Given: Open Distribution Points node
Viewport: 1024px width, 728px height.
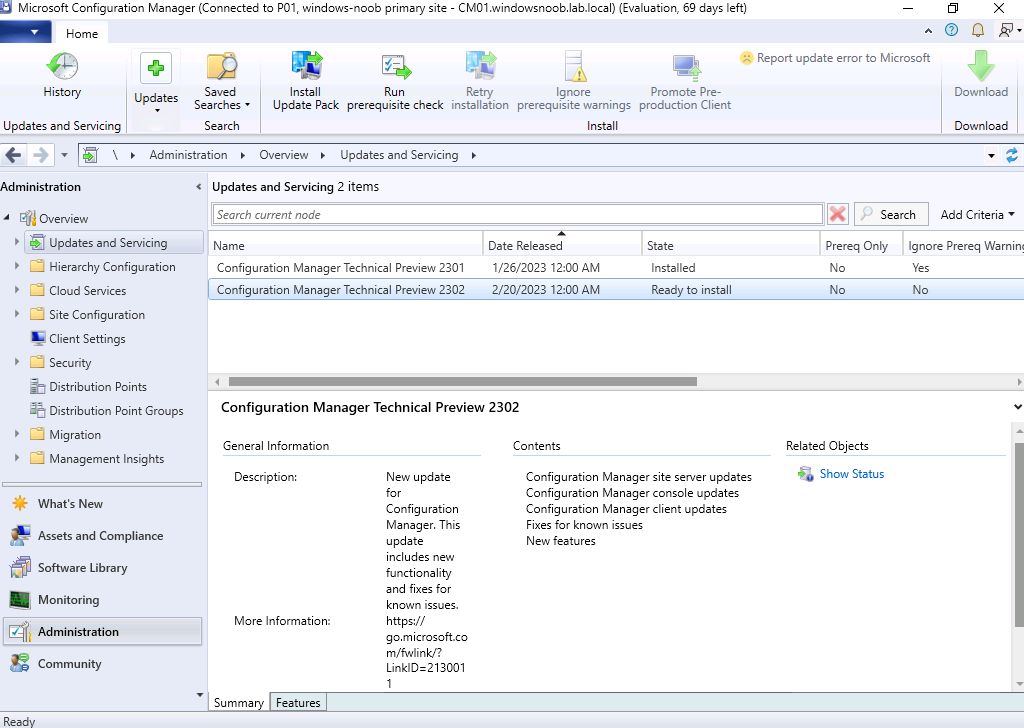Looking at the screenshot, I should (98, 387).
